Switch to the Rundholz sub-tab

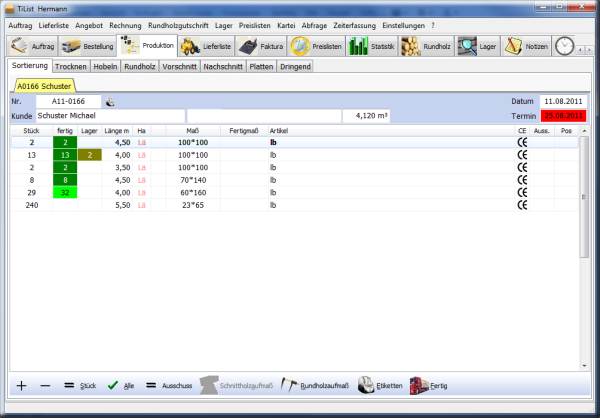pyautogui.click(x=140, y=67)
